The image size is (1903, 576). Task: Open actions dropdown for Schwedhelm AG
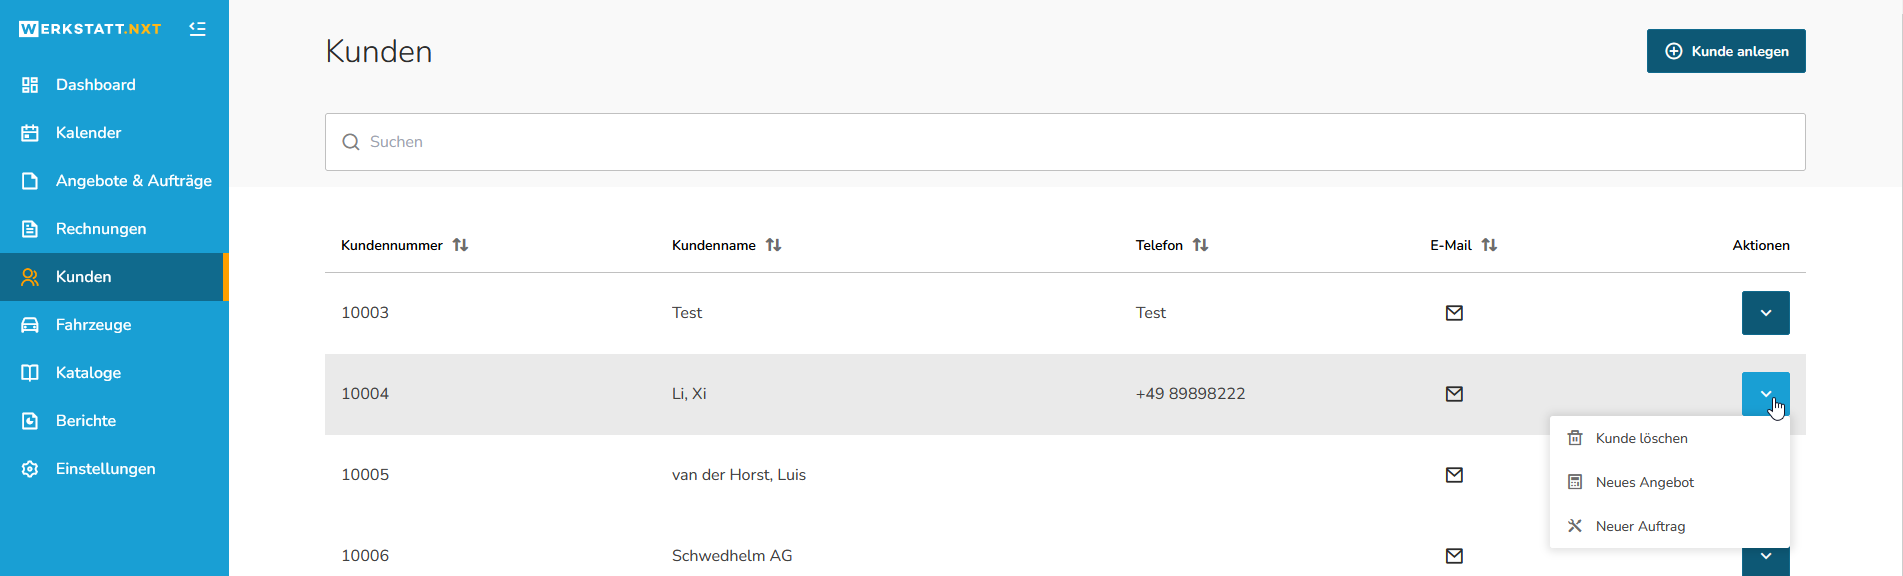[1765, 560]
